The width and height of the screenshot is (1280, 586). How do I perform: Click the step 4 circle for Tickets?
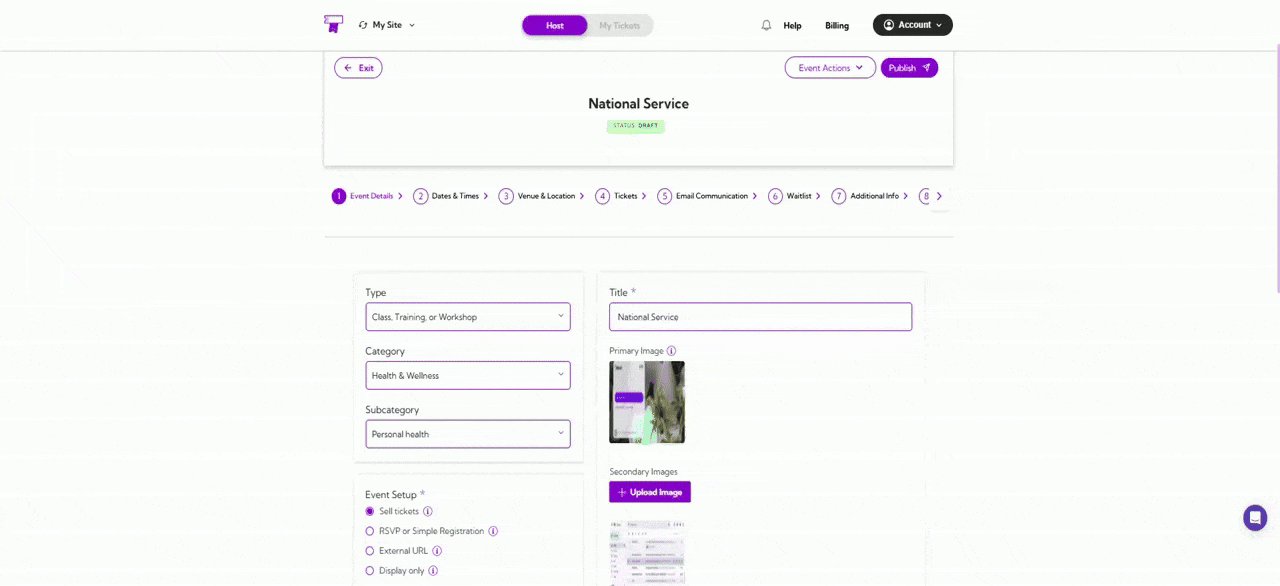pyautogui.click(x=602, y=196)
